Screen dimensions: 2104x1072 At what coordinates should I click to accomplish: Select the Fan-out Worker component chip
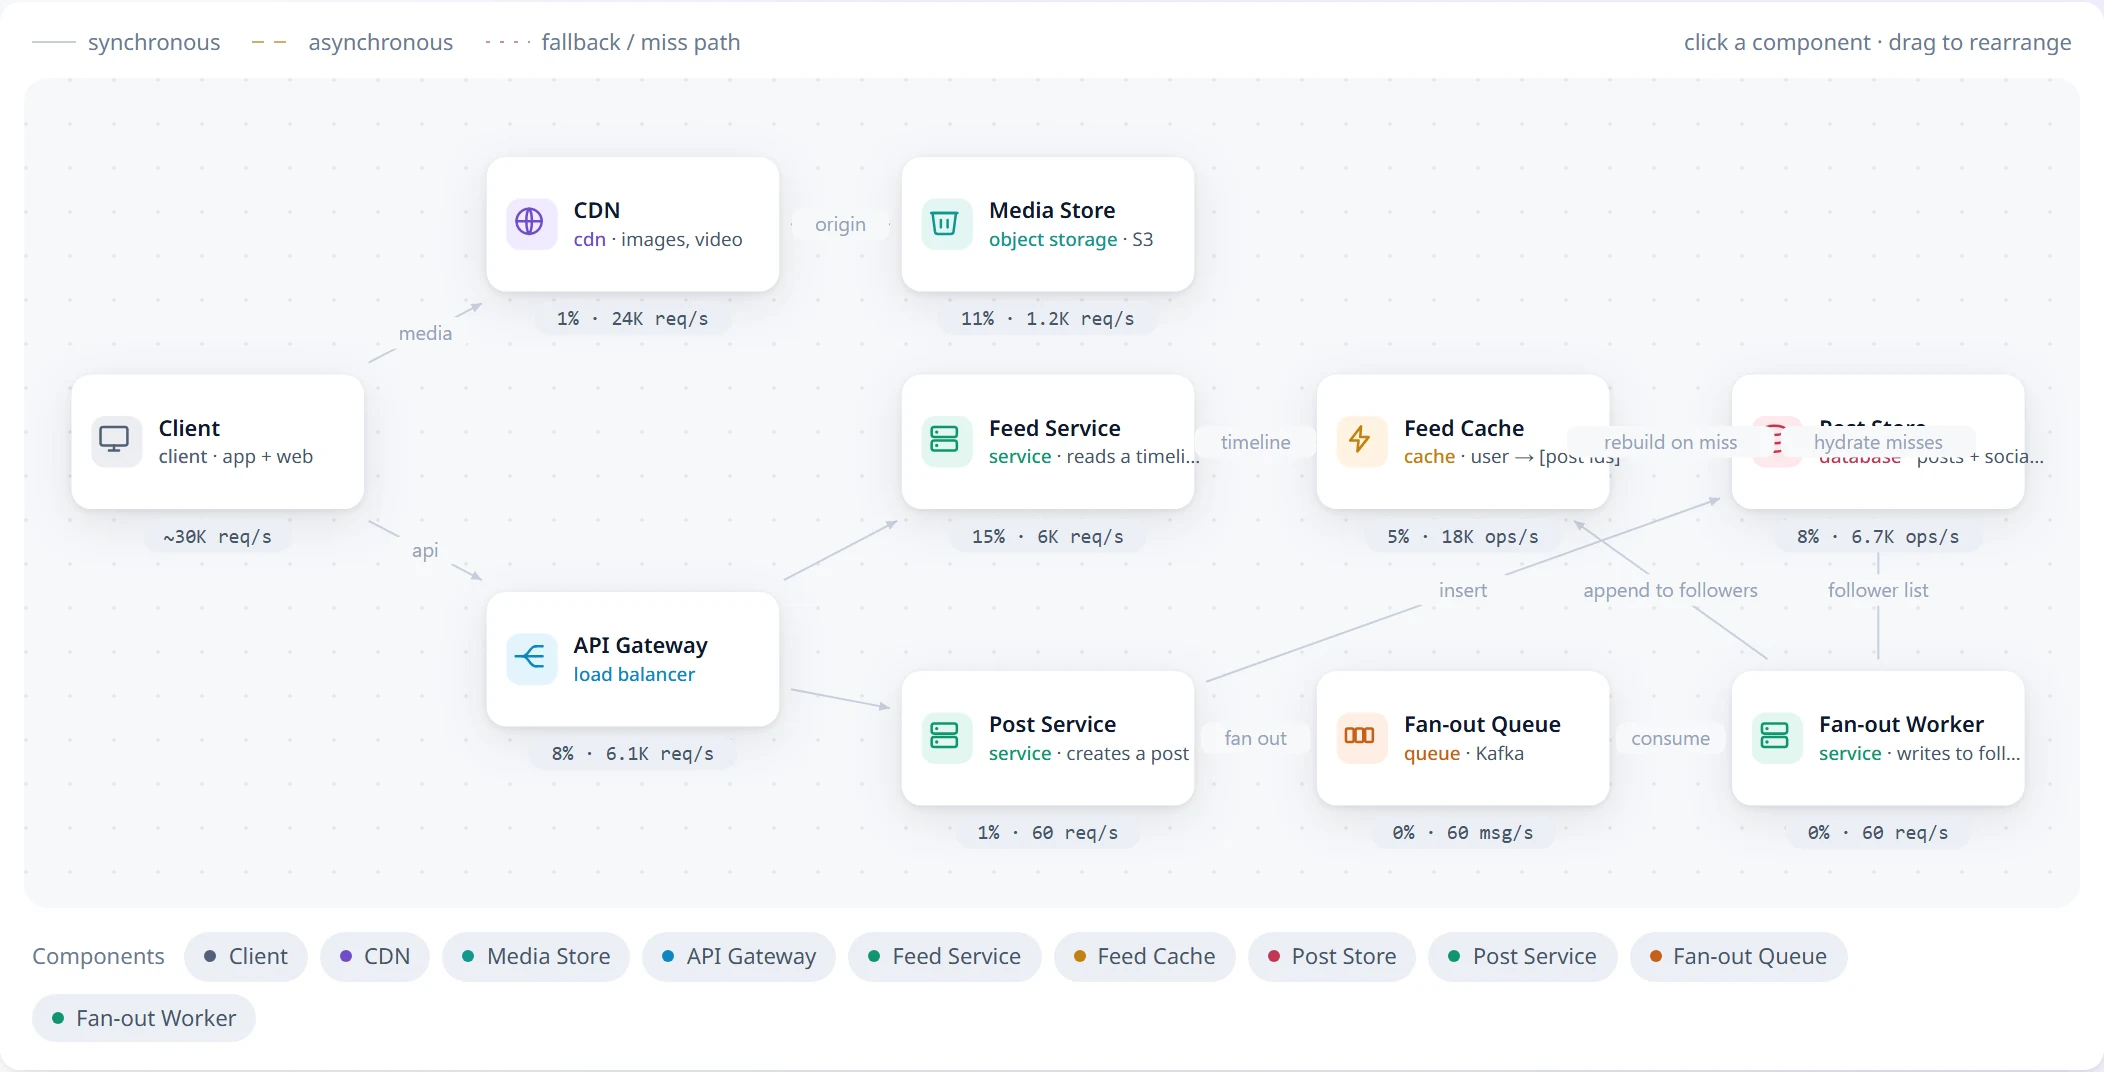click(x=144, y=1018)
